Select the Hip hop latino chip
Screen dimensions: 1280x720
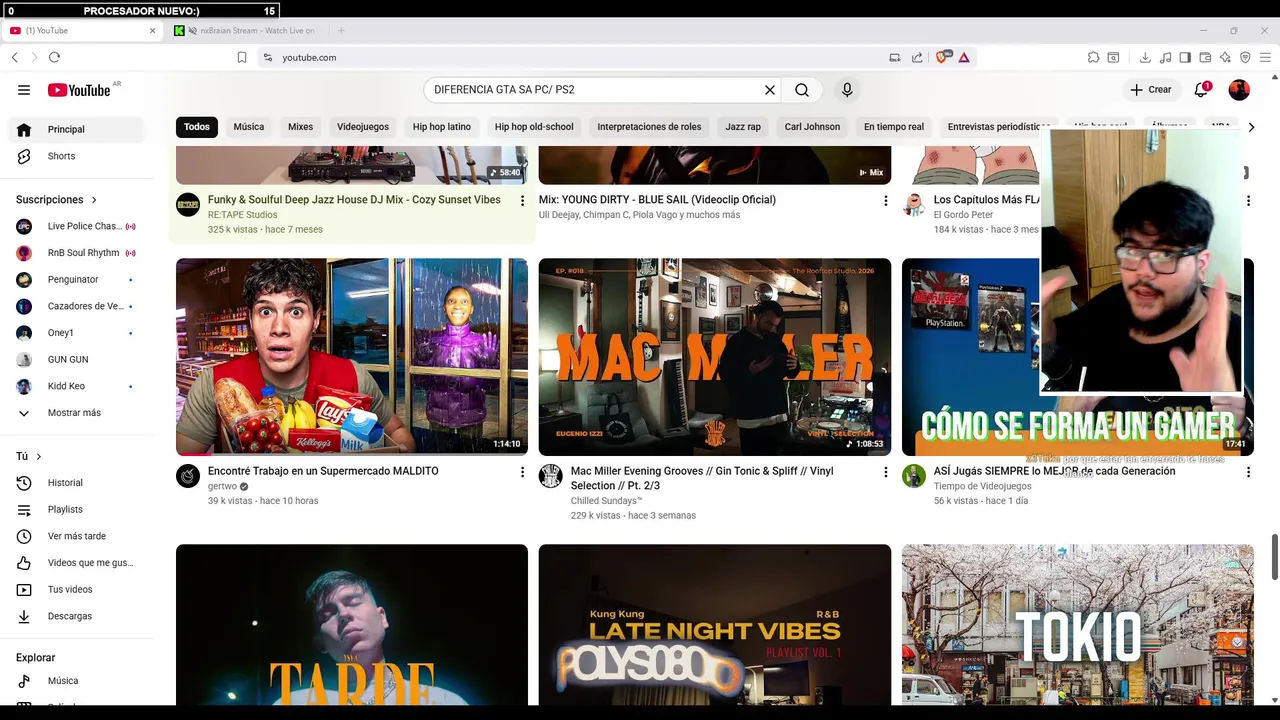[x=442, y=127]
